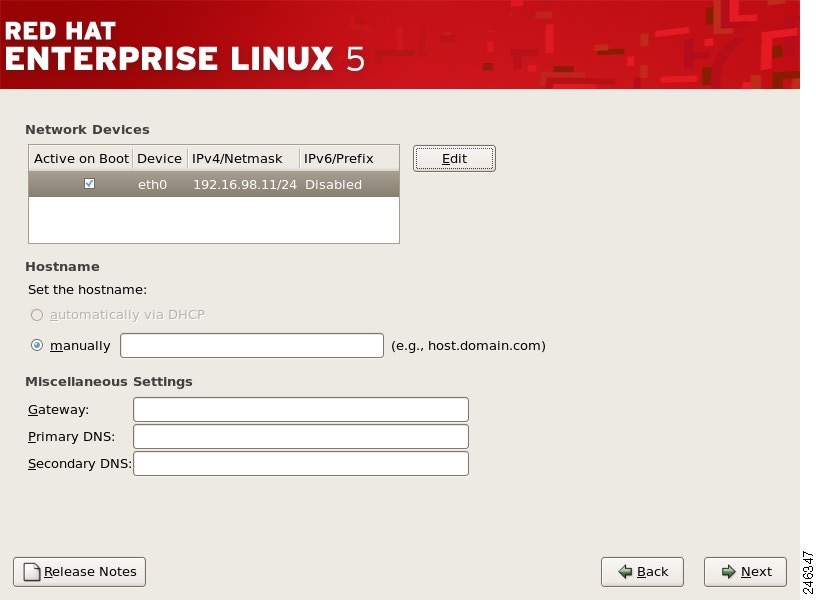Image resolution: width=816 pixels, height=600 pixels.
Task: Click the Device column header
Action: 159,158
